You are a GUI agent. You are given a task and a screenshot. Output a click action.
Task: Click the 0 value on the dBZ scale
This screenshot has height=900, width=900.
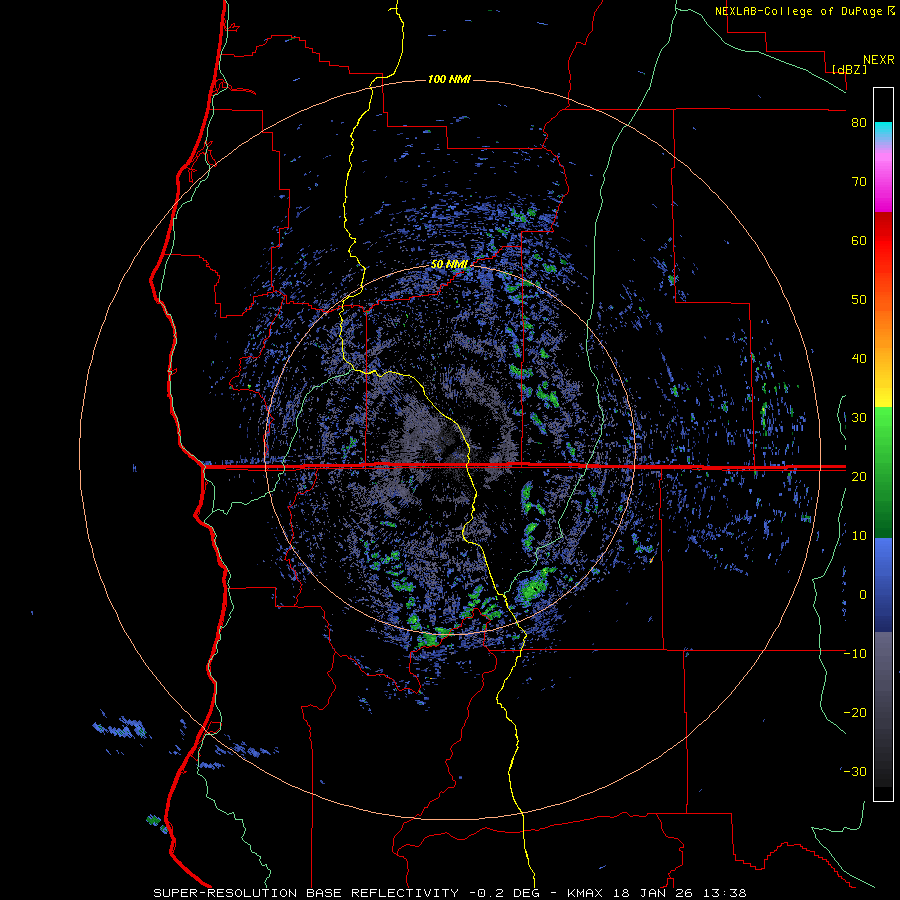coord(863,595)
